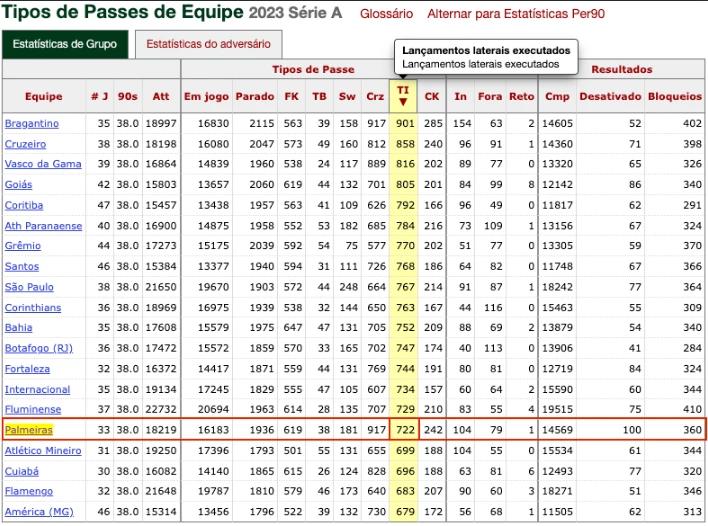Open Flamengo team link
708x526 pixels.
(x=28, y=491)
